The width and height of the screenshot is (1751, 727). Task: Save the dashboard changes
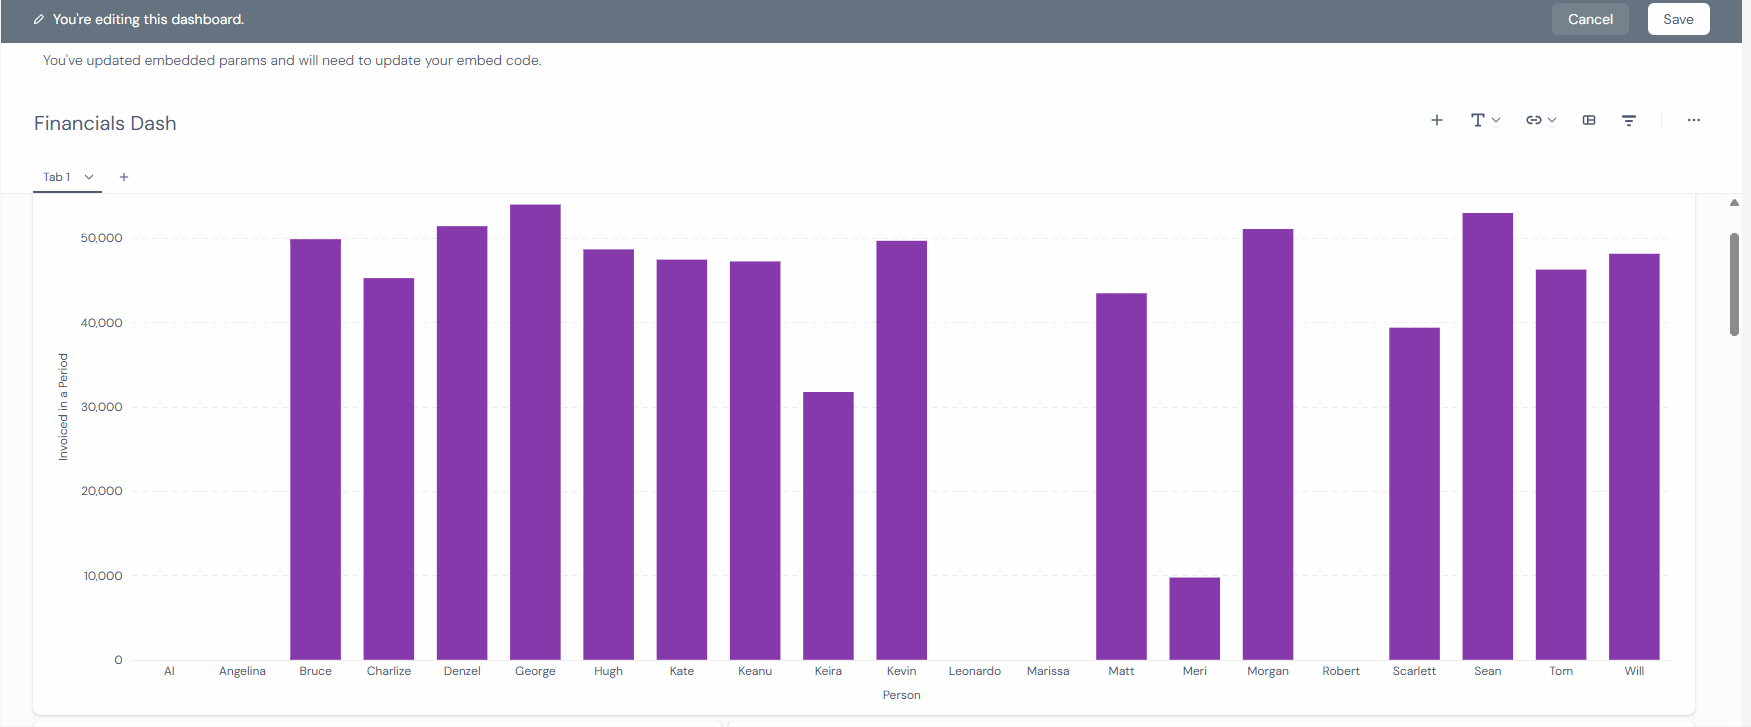click(1678, 19)
